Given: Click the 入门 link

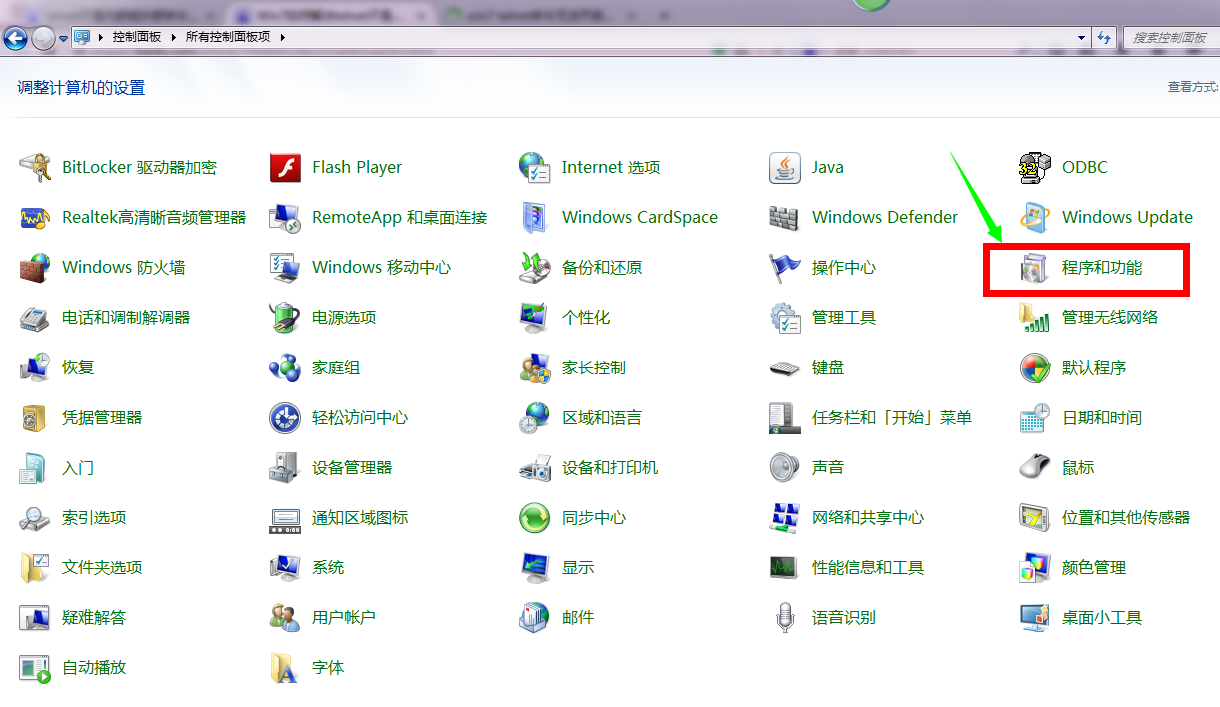Looking at the screenshot, I should point(78,467).
